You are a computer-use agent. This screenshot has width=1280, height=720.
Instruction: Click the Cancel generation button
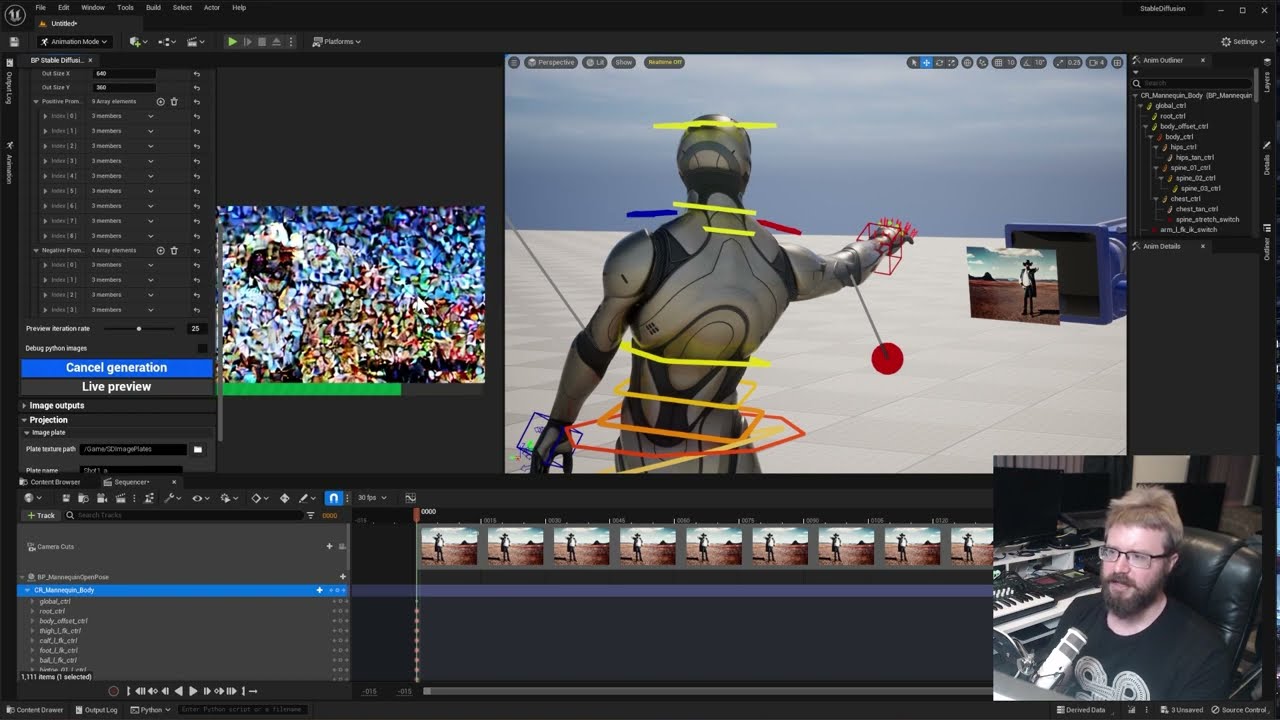tap(117, 367)
